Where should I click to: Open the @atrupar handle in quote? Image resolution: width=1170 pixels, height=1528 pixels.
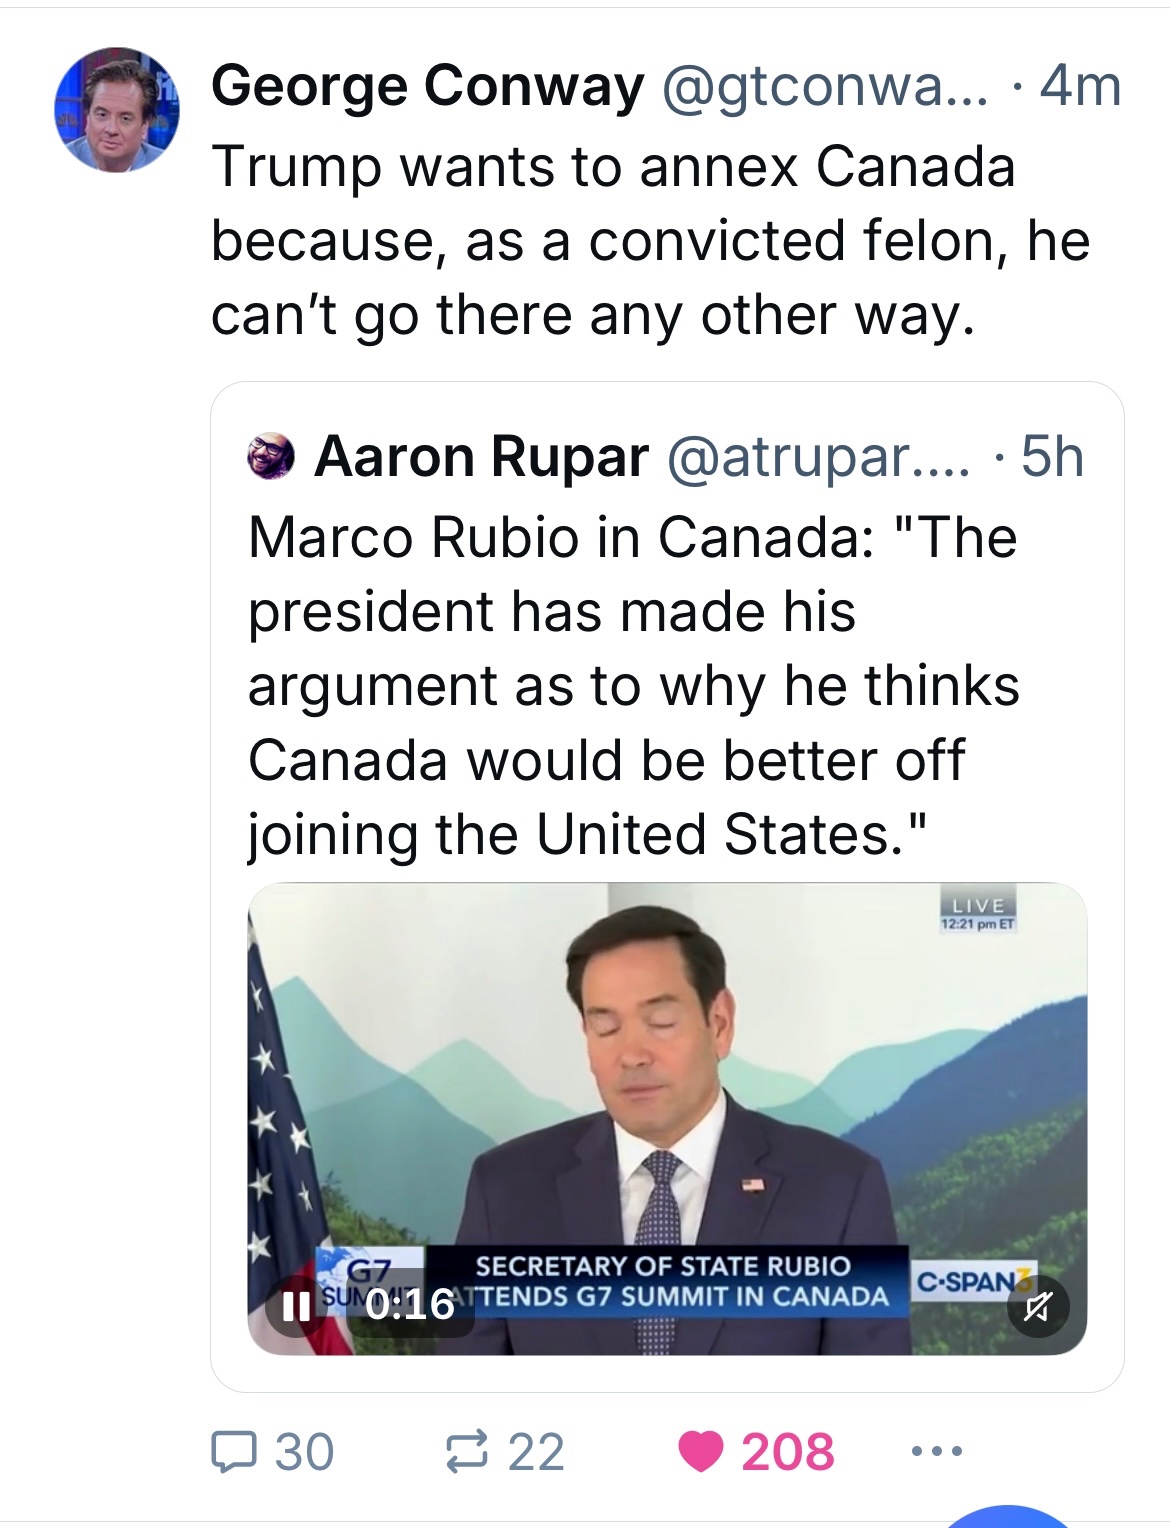tap(816, 457)
